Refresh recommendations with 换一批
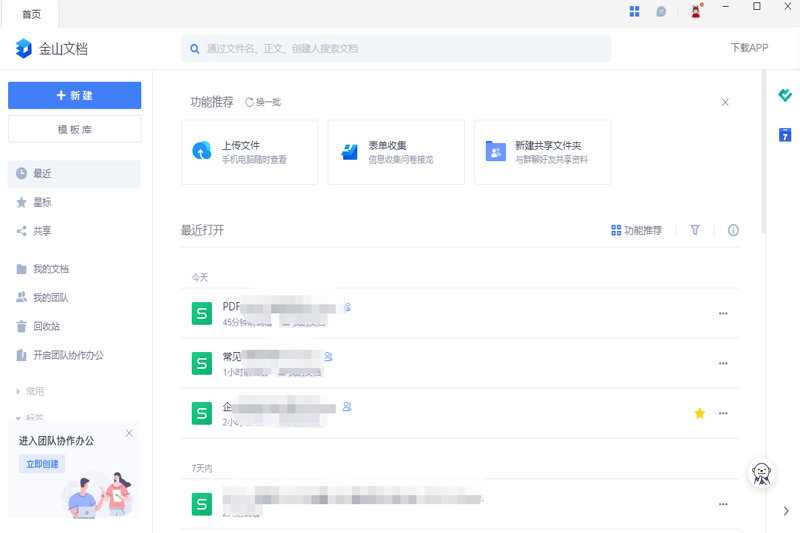Screen dimensions: 800x533 [263, 102]
